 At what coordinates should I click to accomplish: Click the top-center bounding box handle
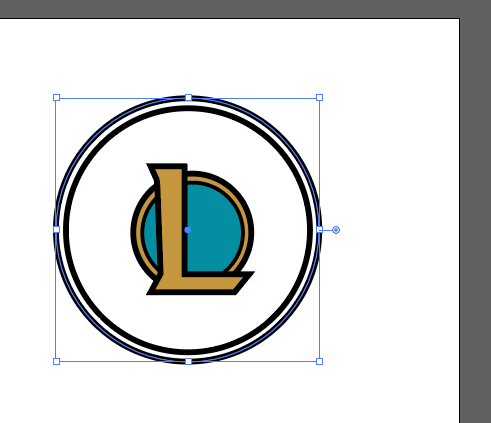pos(188,97)
